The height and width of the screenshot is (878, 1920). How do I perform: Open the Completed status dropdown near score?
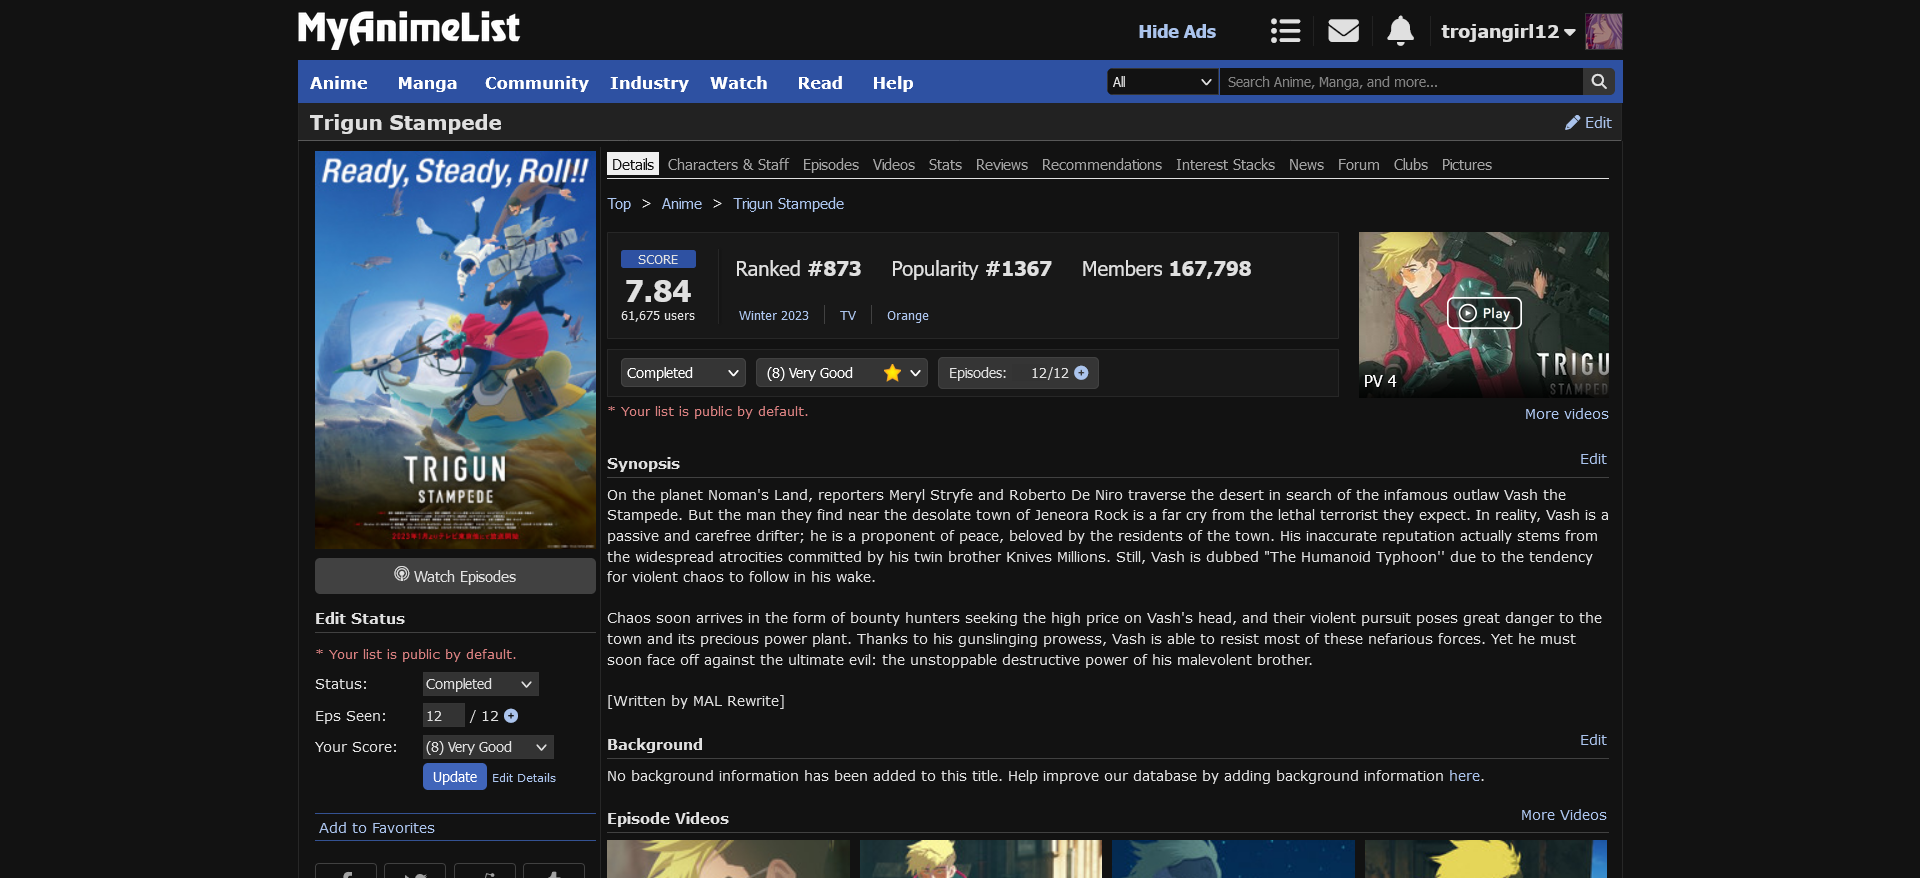tap(683, 373)
